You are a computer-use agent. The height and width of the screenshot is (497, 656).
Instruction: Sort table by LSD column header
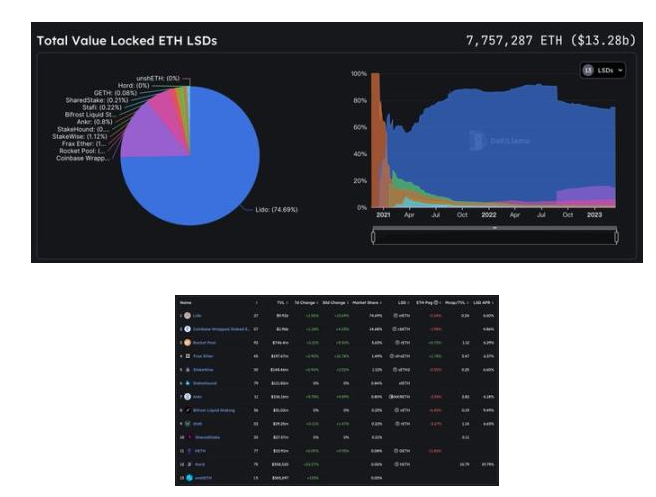tap(403, 302)
